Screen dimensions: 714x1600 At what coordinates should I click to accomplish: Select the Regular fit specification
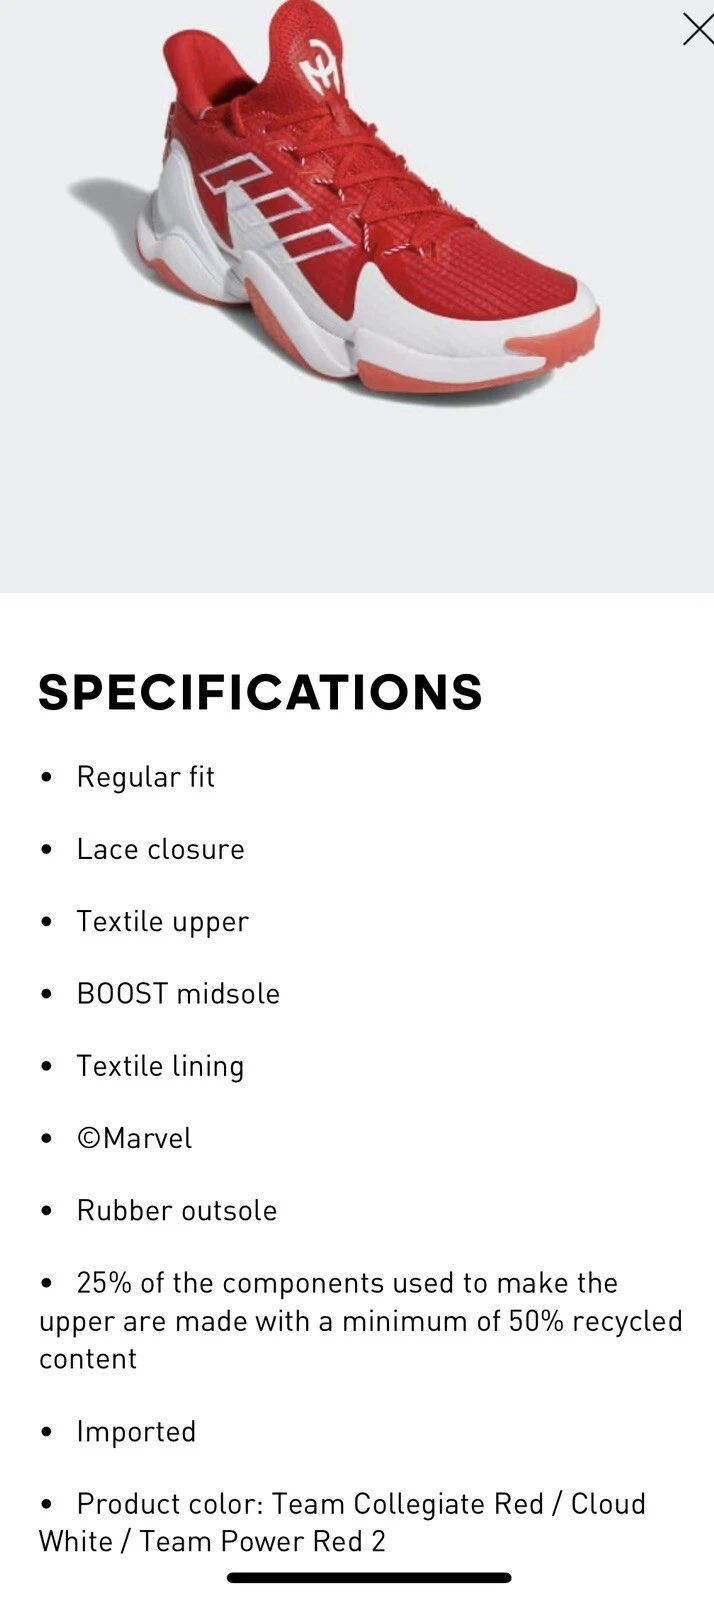[146, 777]
